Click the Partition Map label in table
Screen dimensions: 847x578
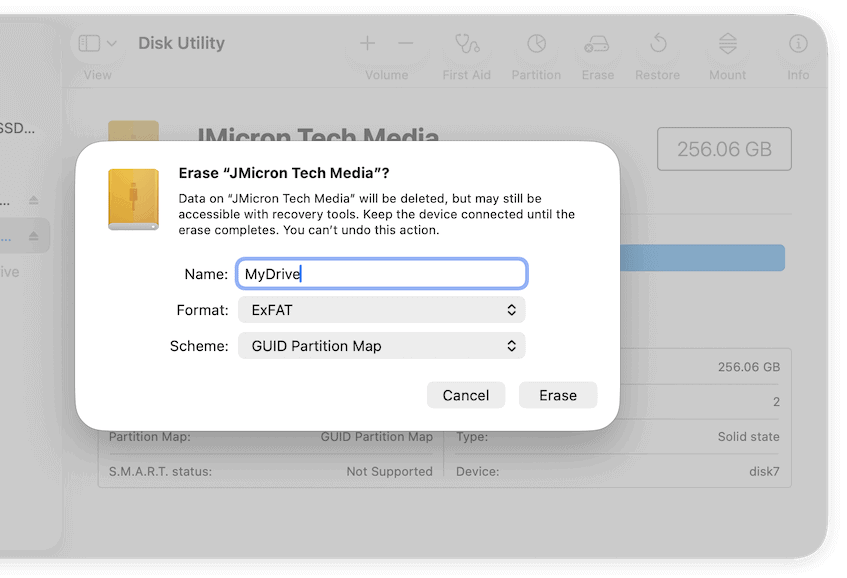point(150,436)
